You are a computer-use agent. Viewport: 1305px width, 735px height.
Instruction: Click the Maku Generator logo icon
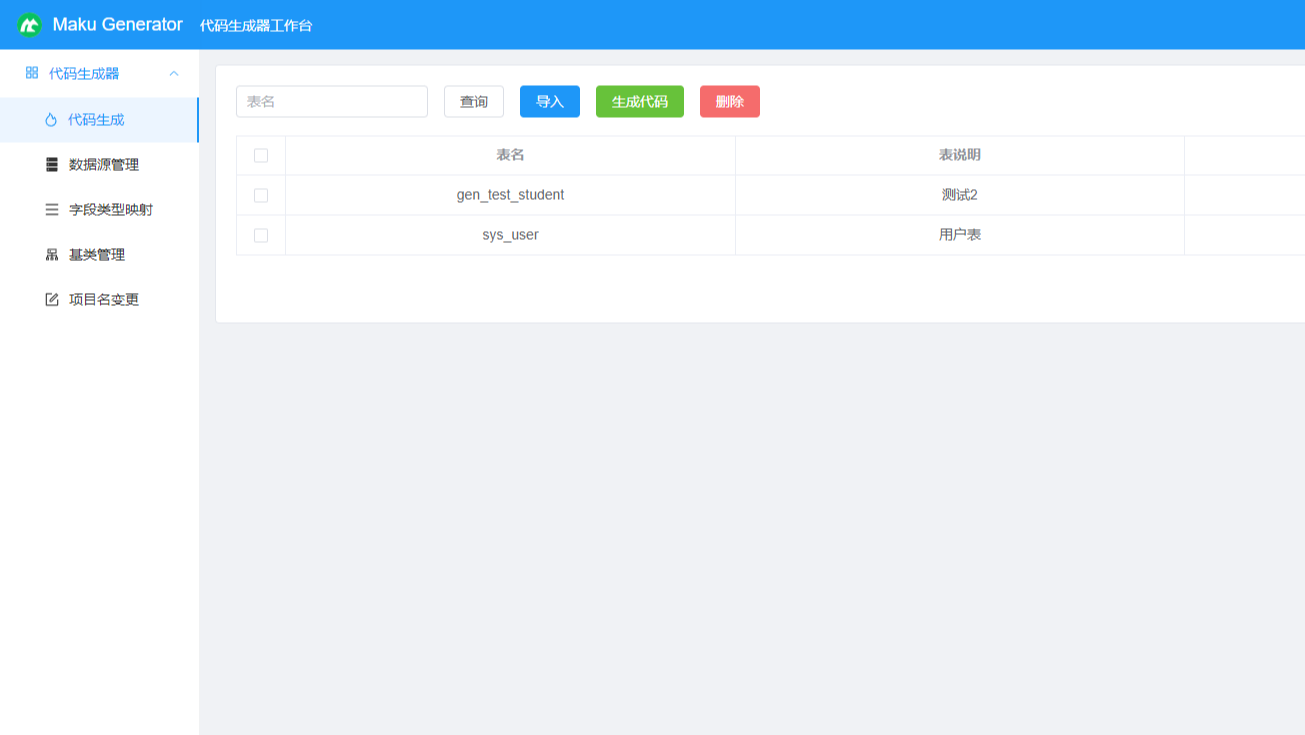click(x=29, y=25)
